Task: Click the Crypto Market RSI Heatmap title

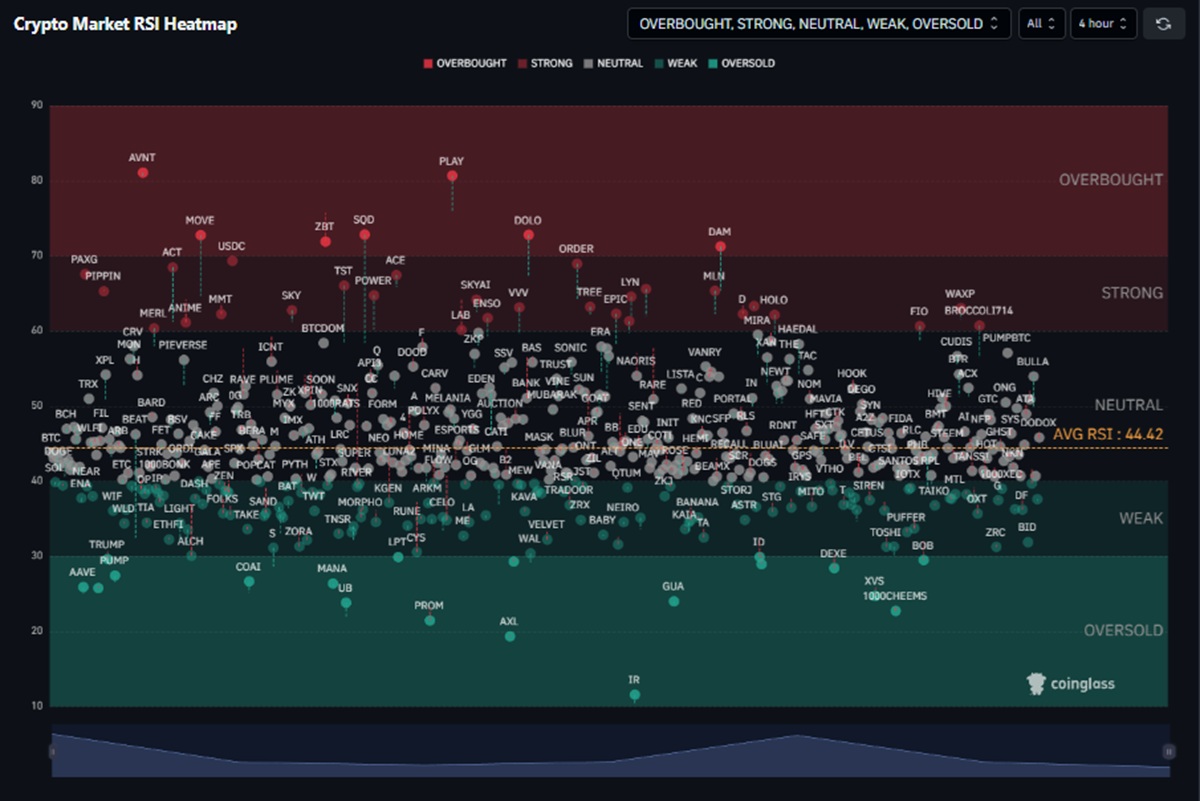Action: point(125,24)
